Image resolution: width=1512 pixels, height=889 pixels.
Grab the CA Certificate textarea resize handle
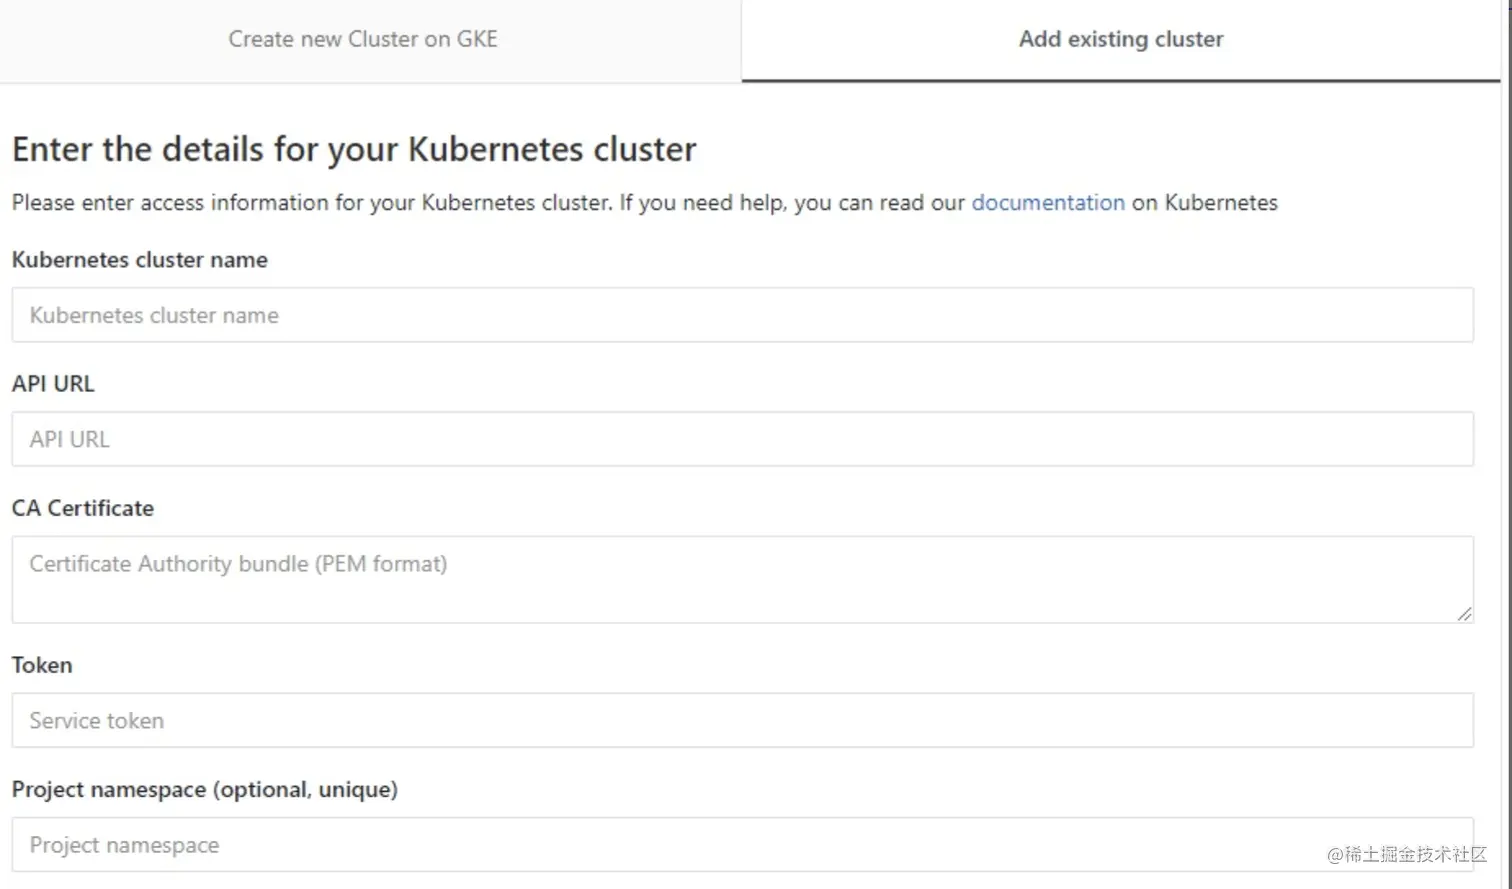[1464, 614]
